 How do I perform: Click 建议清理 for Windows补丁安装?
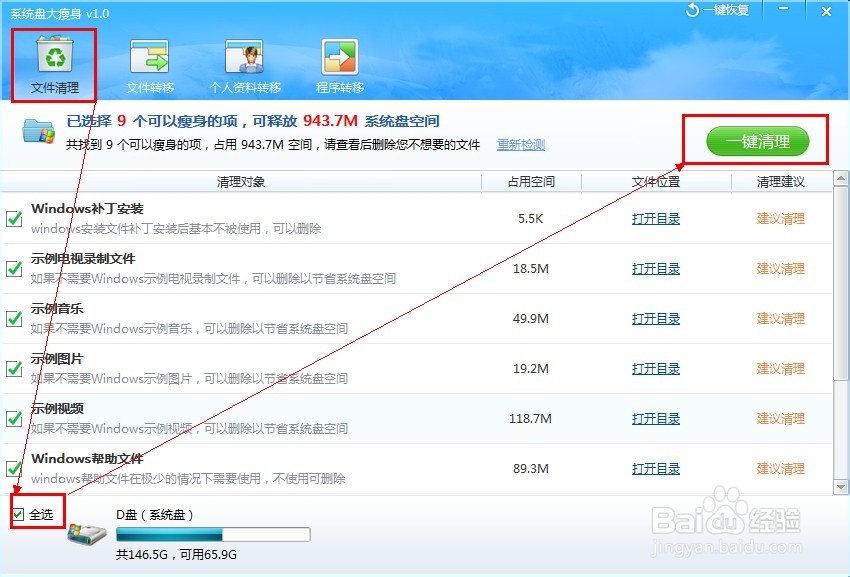[781, 219]
